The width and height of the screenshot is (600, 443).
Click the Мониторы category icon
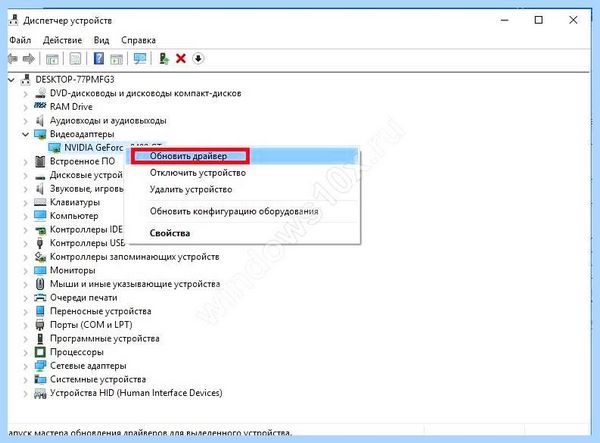coord(40,270)
